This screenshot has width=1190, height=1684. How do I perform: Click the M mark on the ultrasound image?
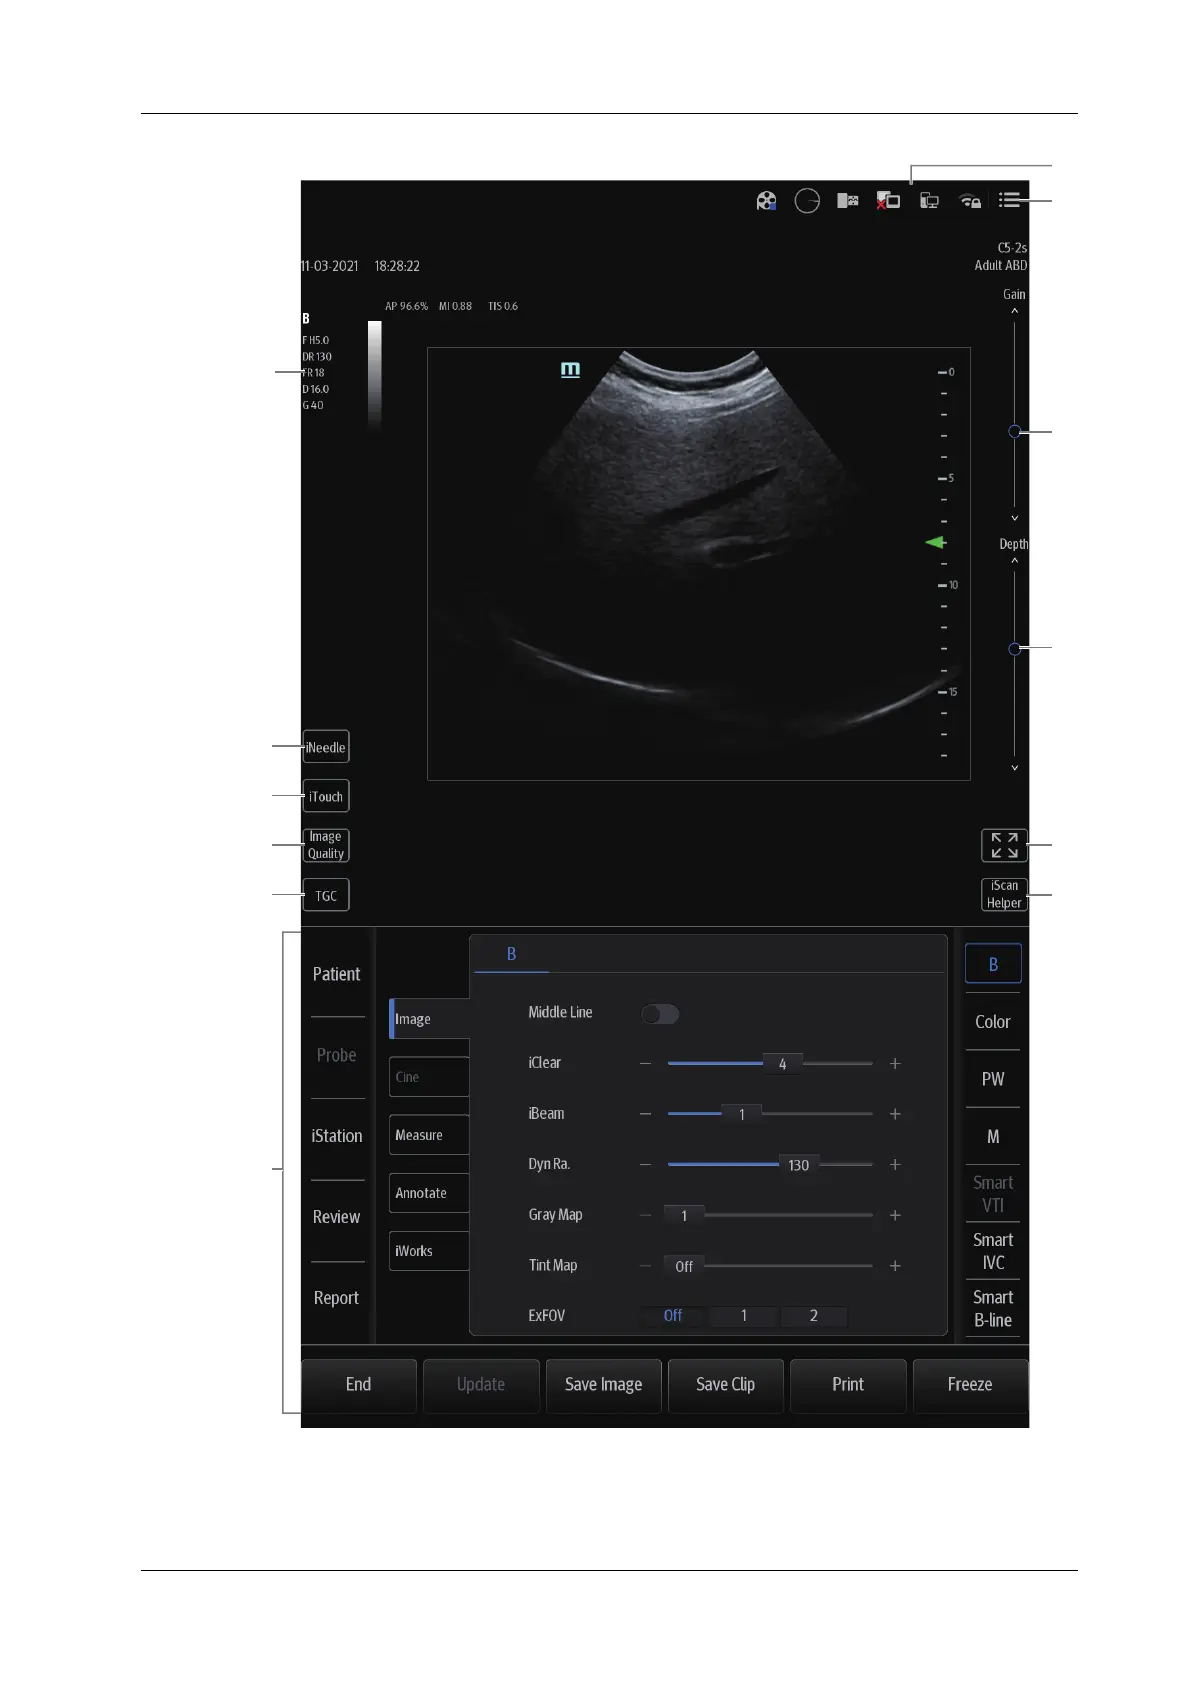coord(570,369)
